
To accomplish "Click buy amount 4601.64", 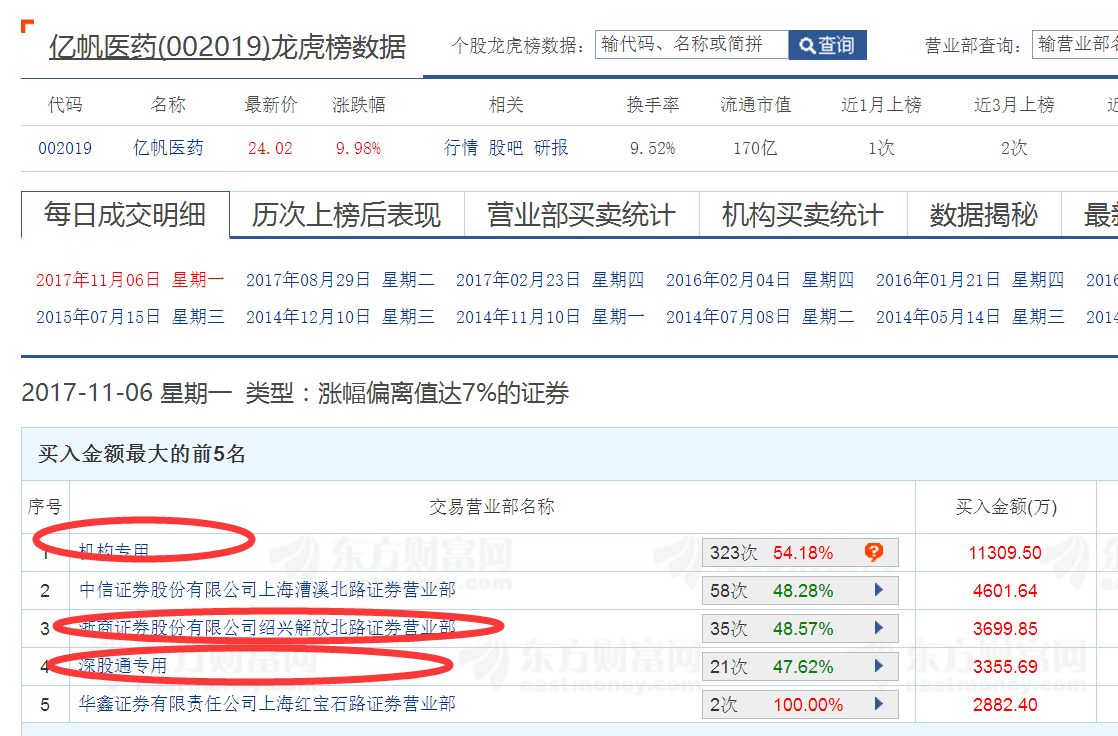I will tap(1005, 591).
